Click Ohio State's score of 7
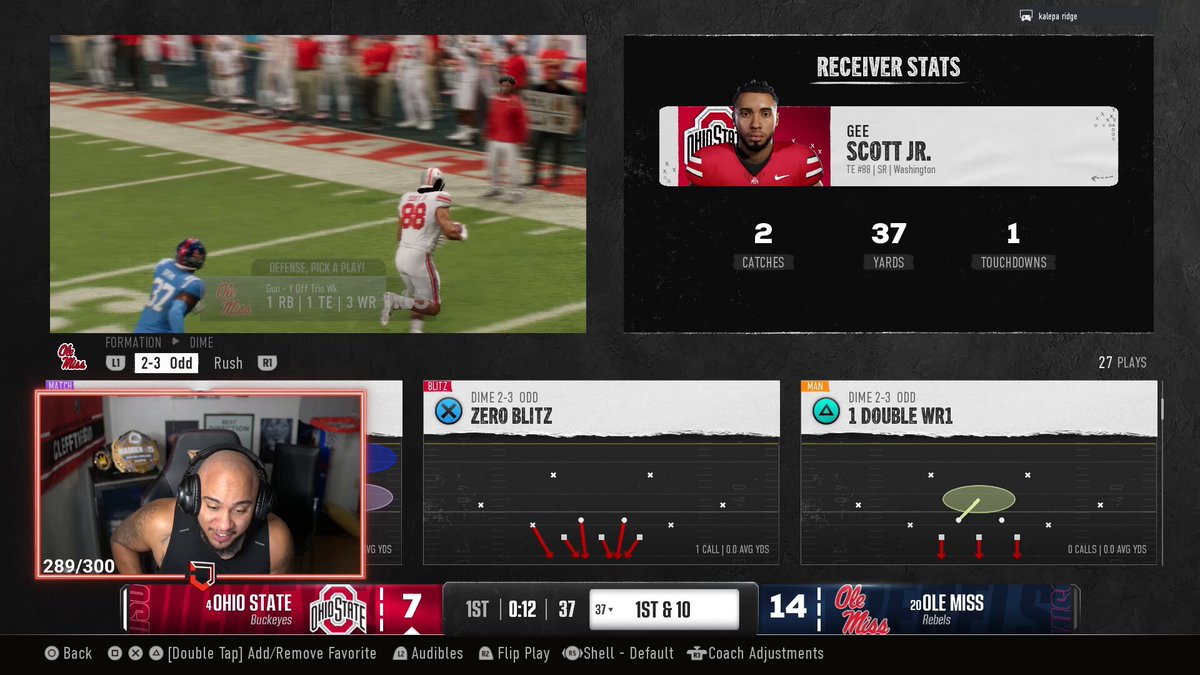 pyautogui.click(x=411, y=606)
